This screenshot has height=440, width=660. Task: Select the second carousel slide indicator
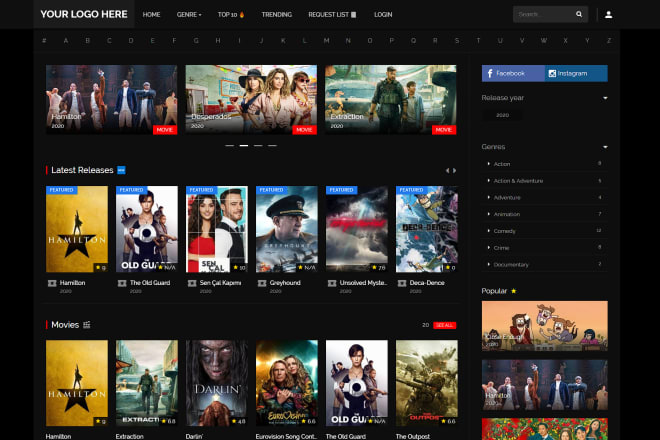244,145
